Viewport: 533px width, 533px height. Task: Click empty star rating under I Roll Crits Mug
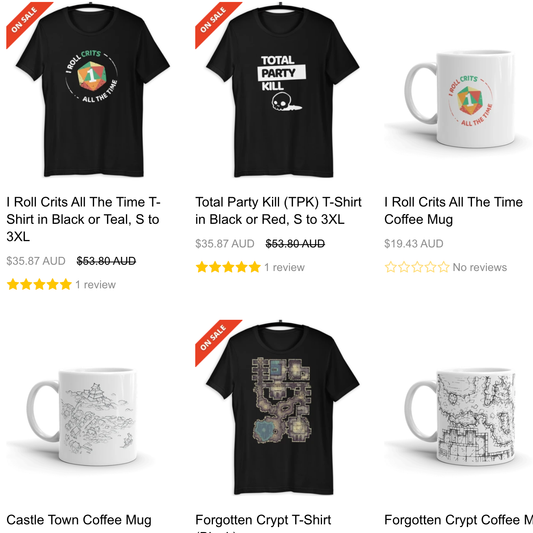pyautogui.click(x=417, y=267)
